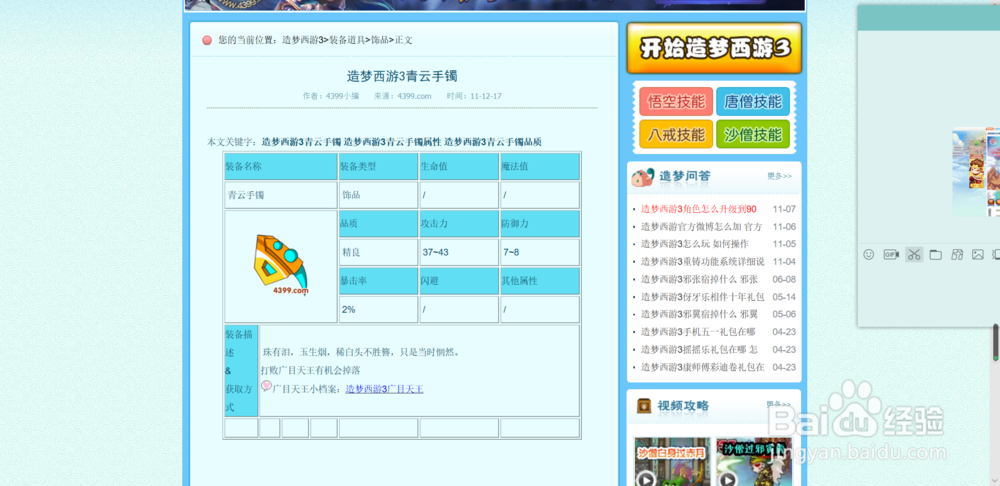The width and height of the screenshot is (1000, 486).
Task: Open 造梦西游3邪张宿掉什么 article
Action: pos(699,279)
